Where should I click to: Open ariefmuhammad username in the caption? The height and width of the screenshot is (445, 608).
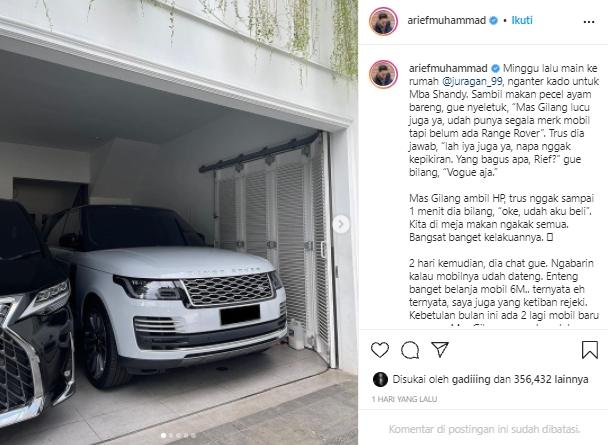coord(448,68)
